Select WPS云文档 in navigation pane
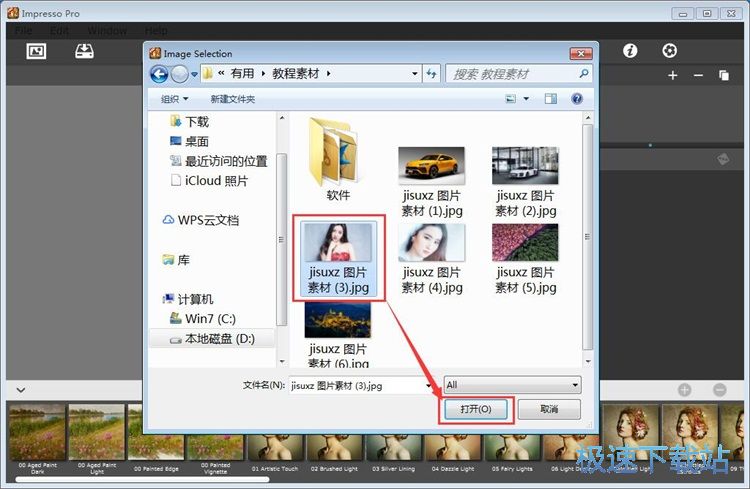The height and width of the screenshot is (489, 750). click(x=200, y=220)
